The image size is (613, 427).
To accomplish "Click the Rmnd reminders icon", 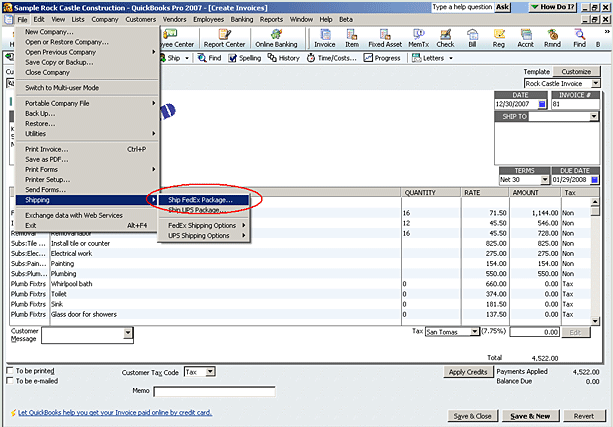I will pos(552,38).
